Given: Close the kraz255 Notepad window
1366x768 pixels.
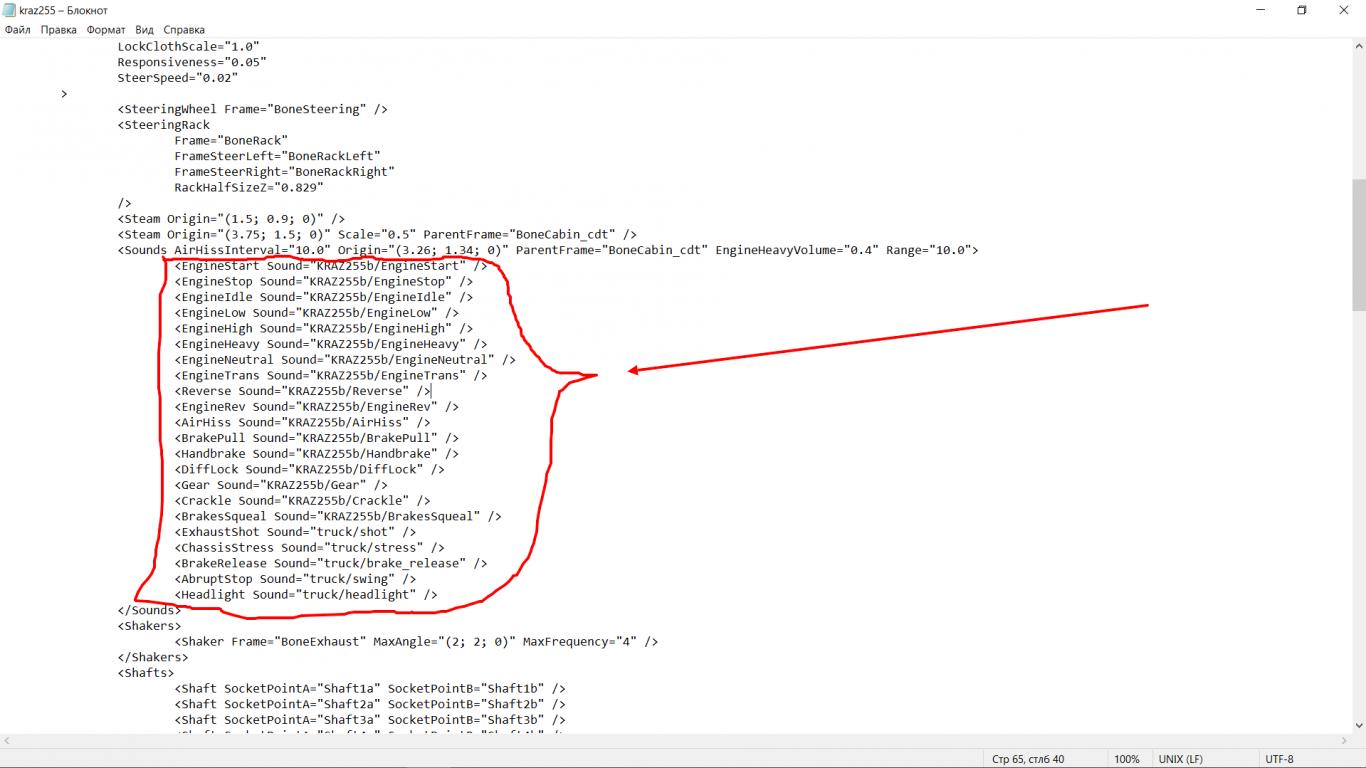Looking at the screenshot, I should 1344,10.
